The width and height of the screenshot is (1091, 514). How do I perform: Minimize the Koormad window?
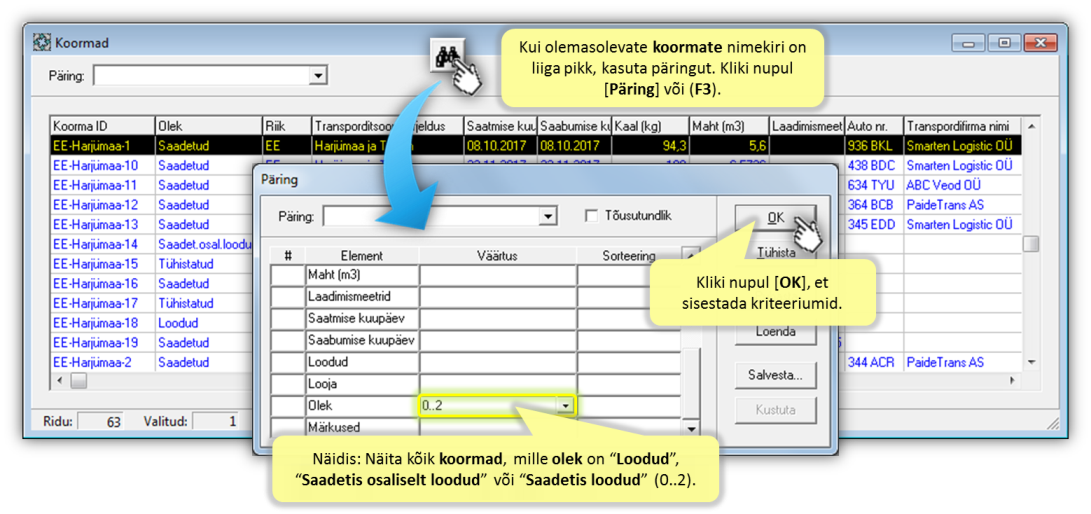pyautogui.click(x=969, y=43)
